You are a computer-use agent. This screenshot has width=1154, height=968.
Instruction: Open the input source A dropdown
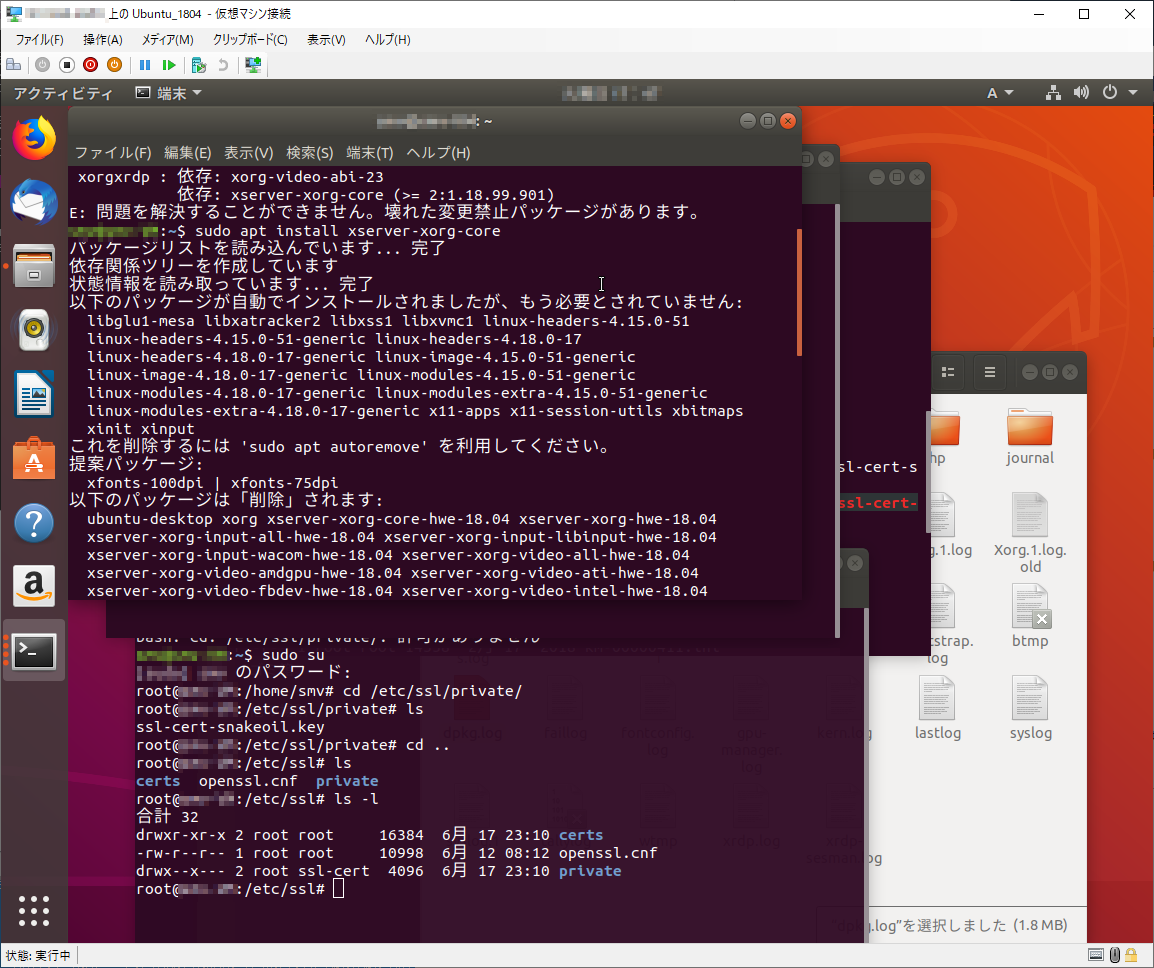coord(1000,93)
